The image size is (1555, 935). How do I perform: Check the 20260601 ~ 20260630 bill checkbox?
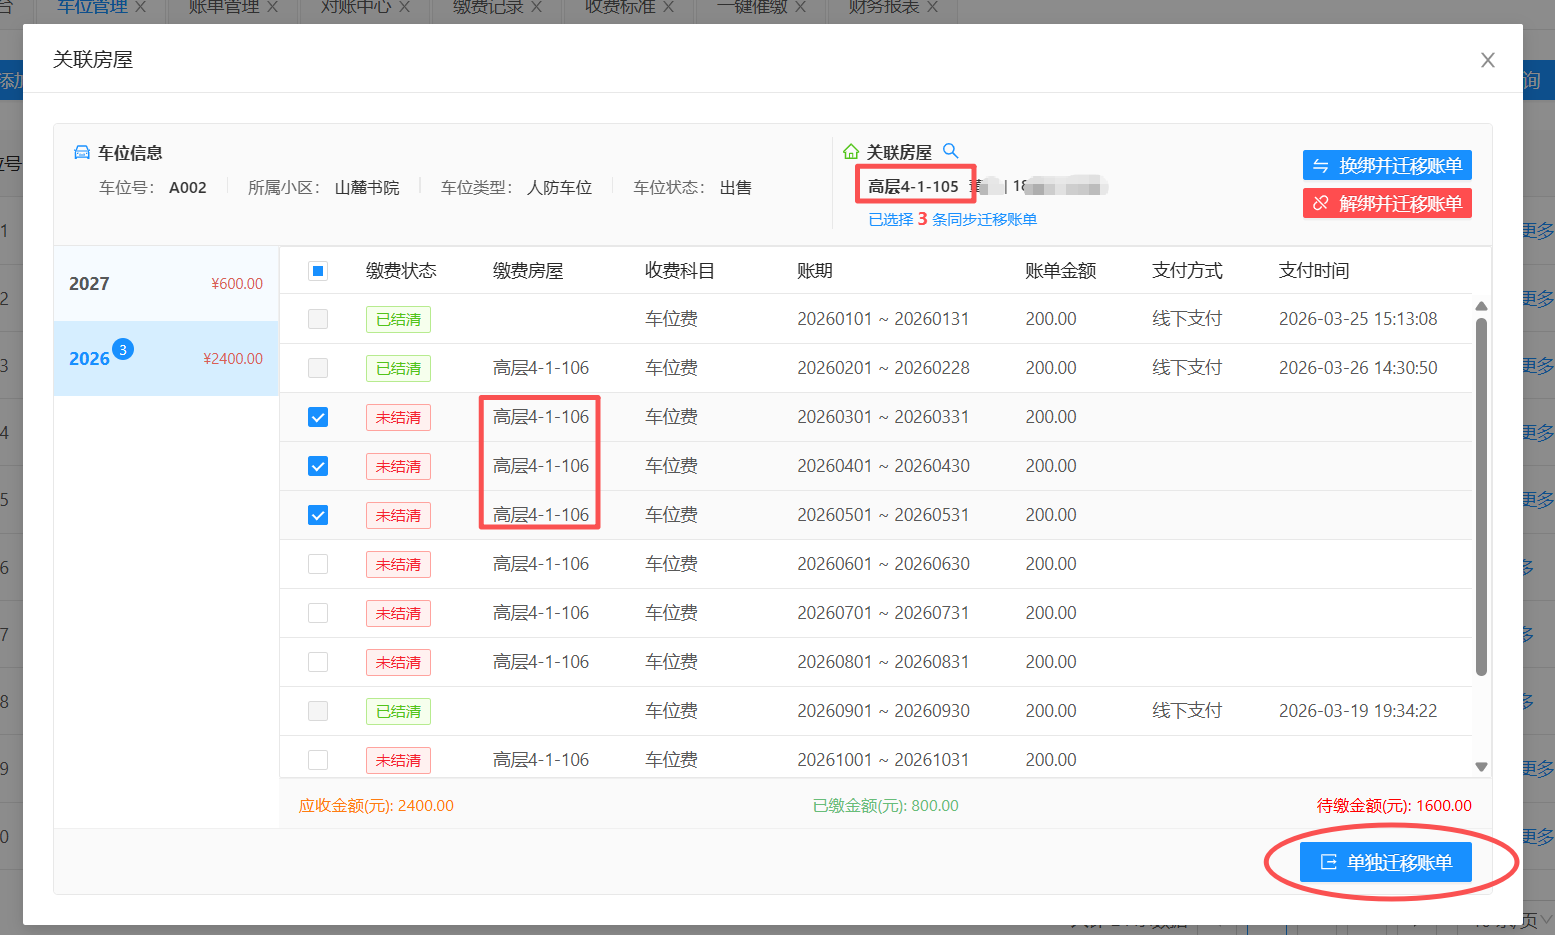[x=318, y=564]
